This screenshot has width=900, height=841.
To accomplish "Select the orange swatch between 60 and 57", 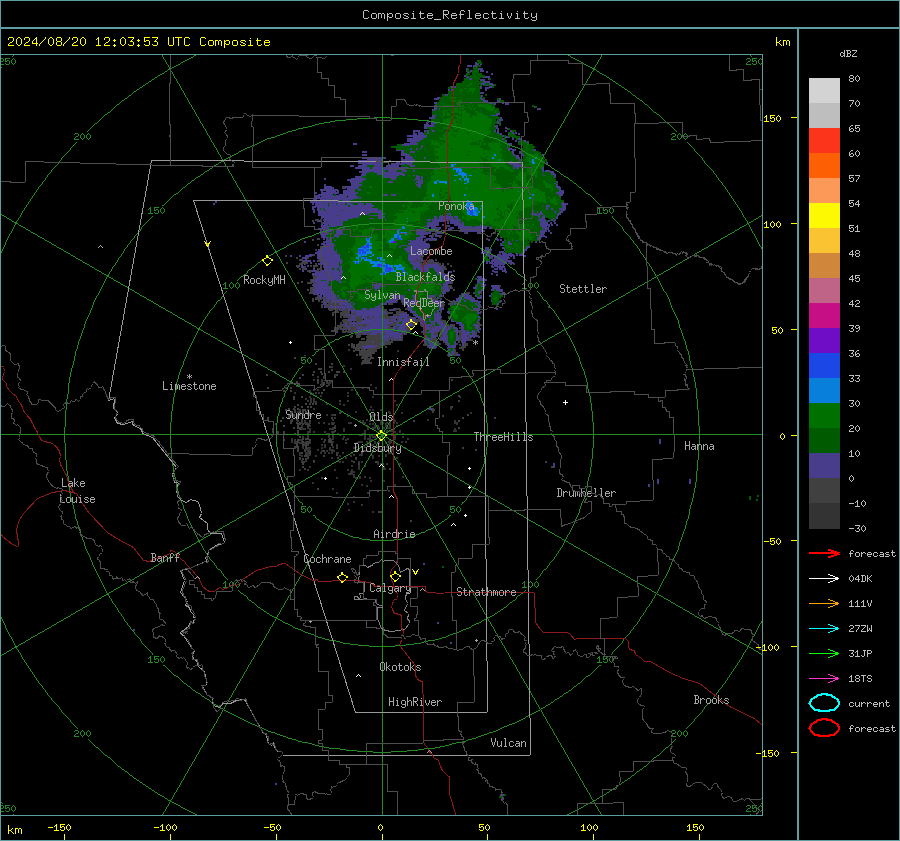I will coord(824,166).
